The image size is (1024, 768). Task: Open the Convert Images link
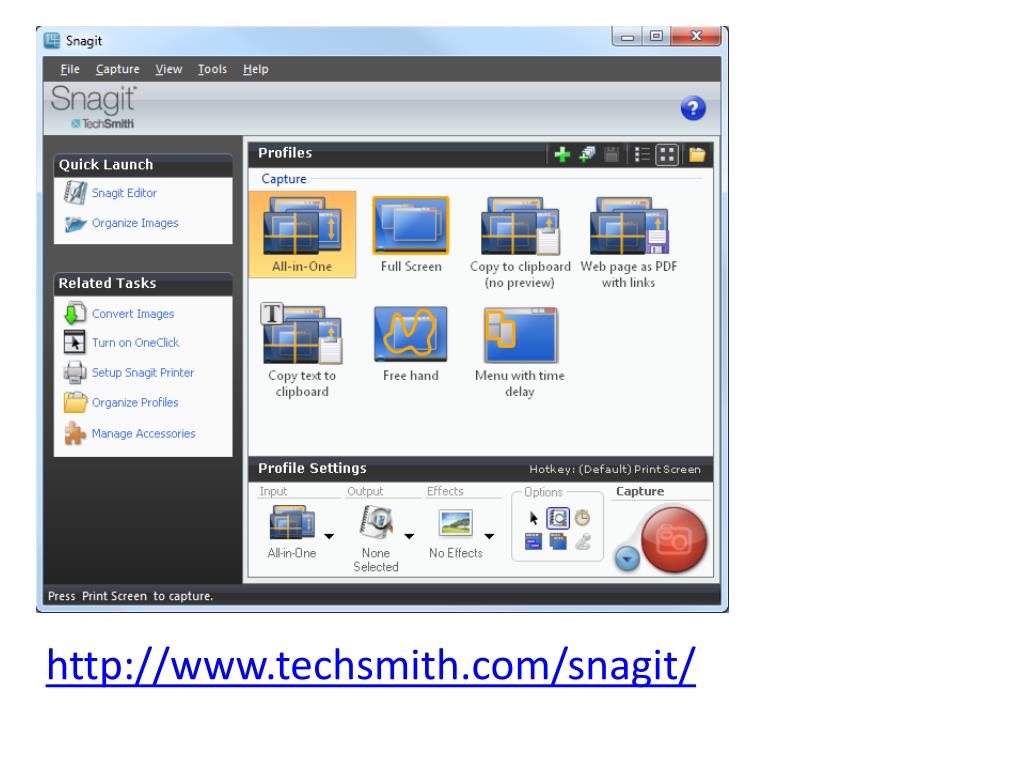coord(133,313)
